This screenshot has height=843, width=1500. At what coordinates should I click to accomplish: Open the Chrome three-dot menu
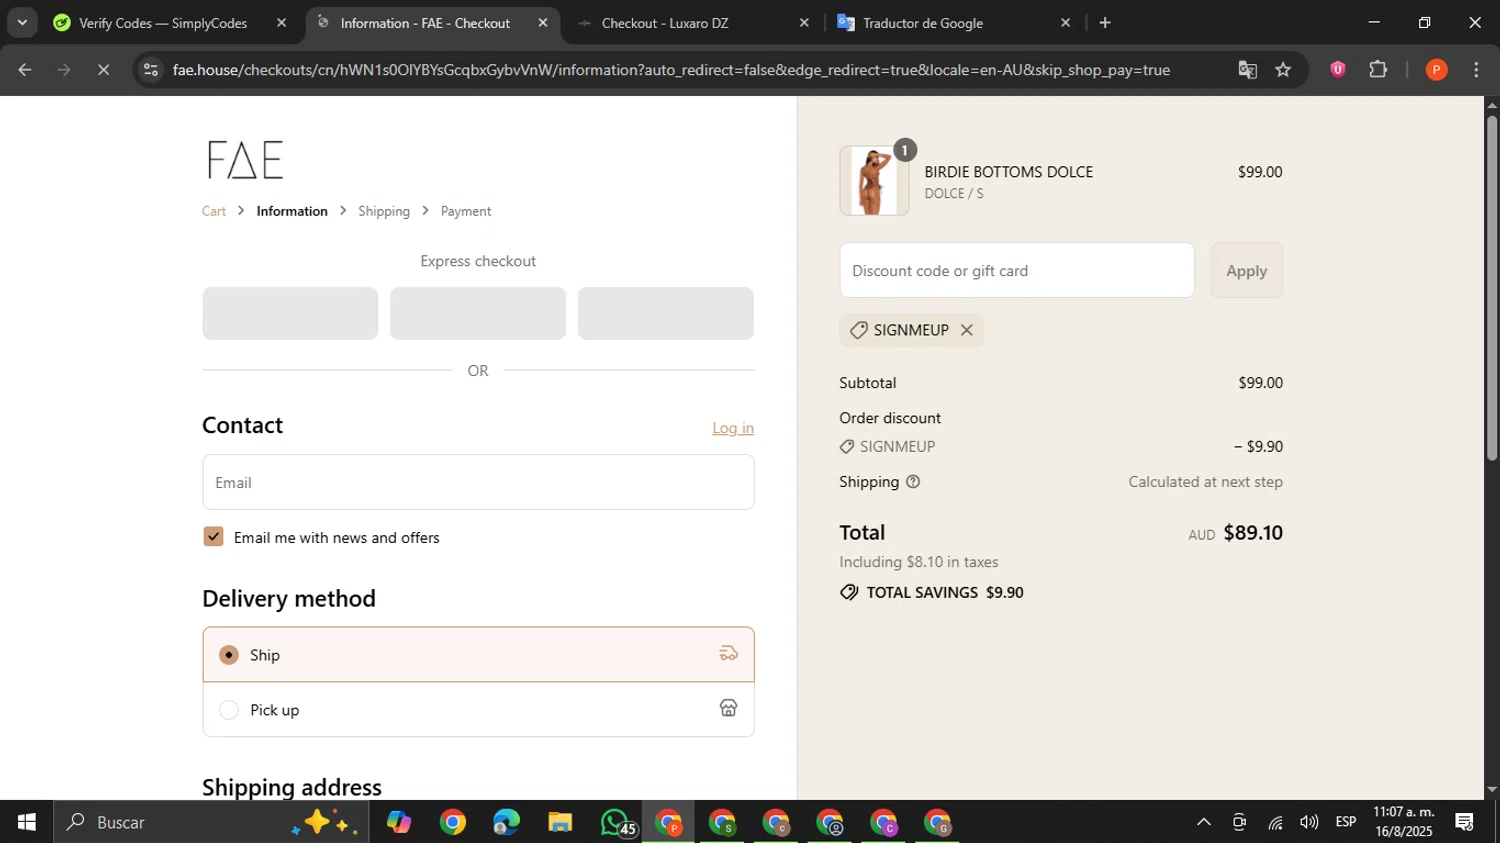(x=1476, y=70)
